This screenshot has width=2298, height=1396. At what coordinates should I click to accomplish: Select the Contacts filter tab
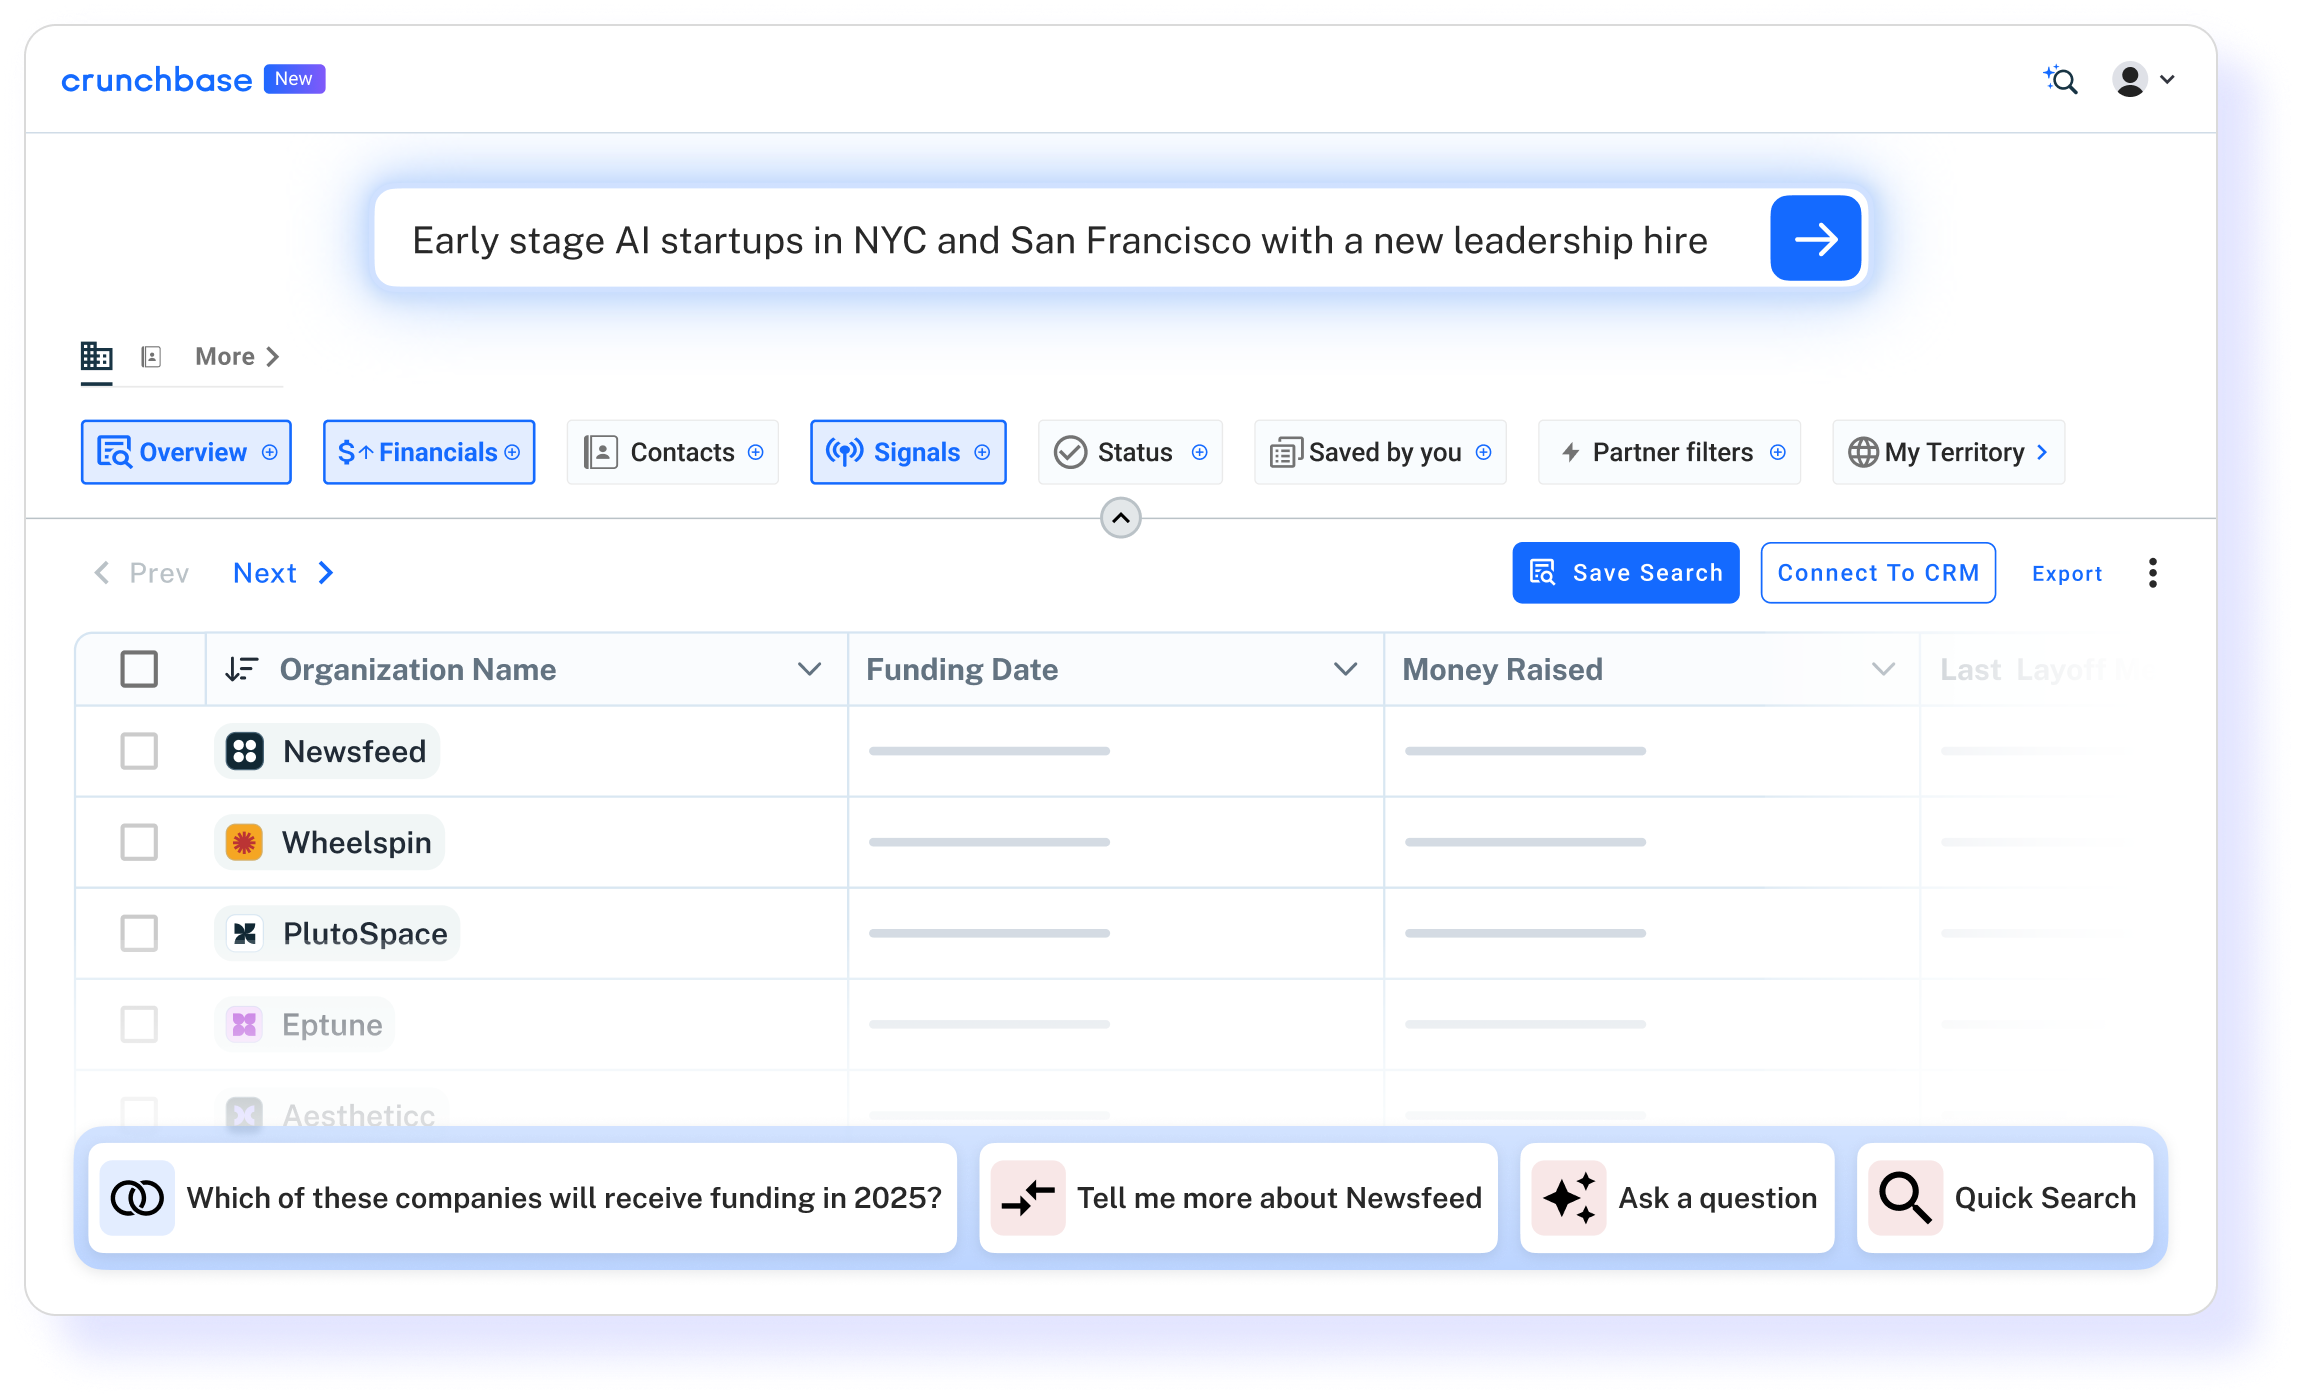(673, 452)
